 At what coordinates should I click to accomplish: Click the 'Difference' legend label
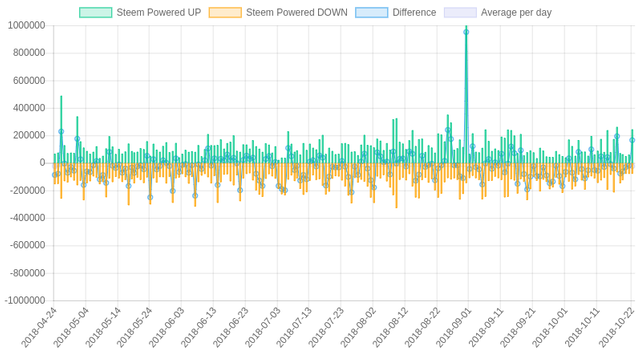click(414, 13)
